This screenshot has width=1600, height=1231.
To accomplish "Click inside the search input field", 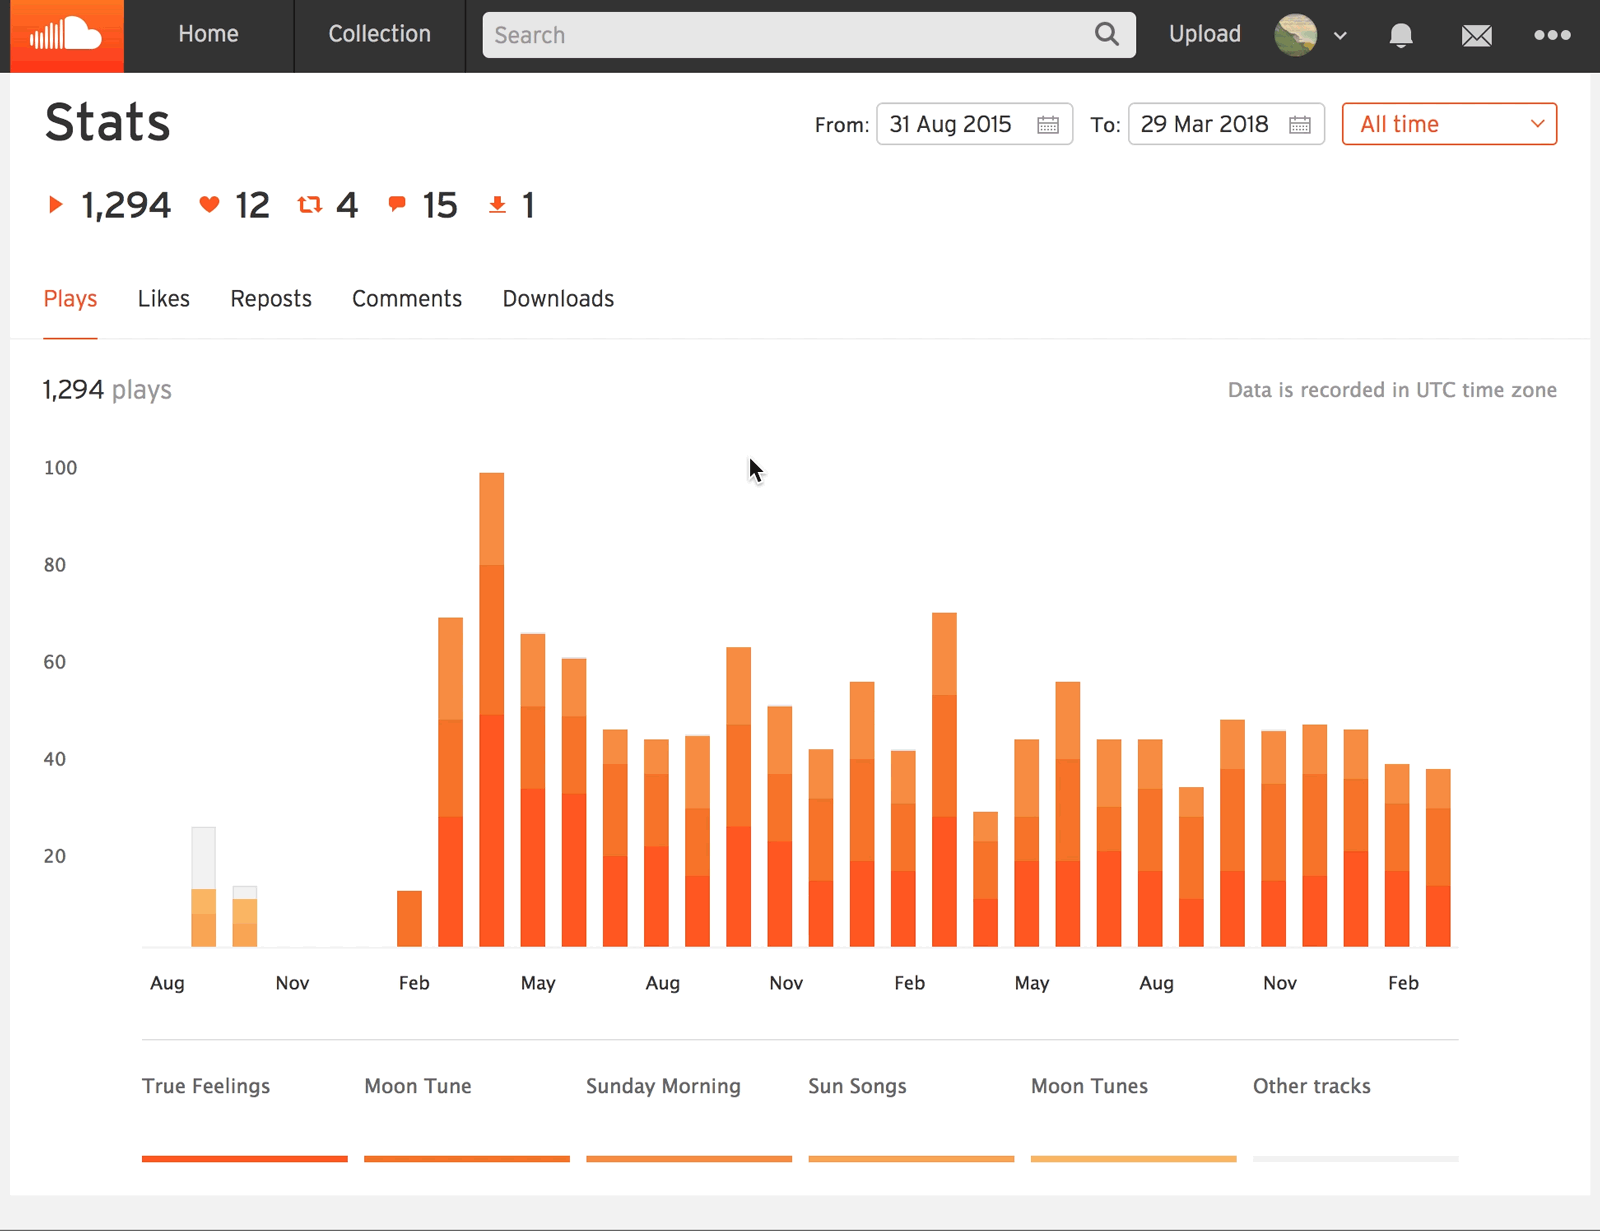I will pos(760,34).
